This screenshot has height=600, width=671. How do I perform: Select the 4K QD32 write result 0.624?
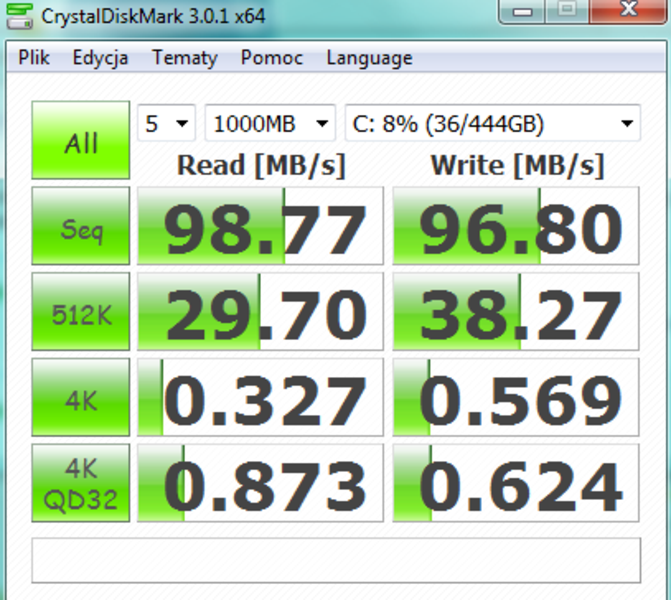point(516,483)
